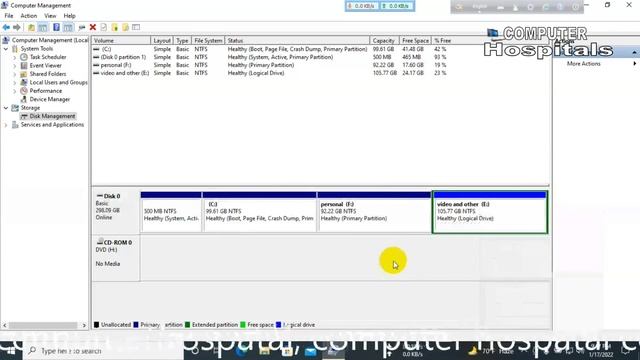Expand the Performance tree node
The height and width of the screenshot is (360, 640).
pos(15,91)
